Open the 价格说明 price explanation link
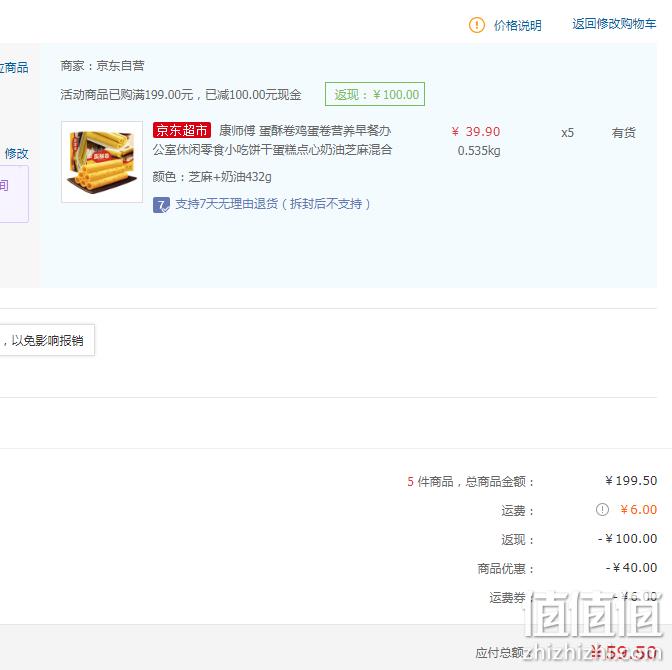The width and height of the screenshot is (672, 670). tap(517, 25)
